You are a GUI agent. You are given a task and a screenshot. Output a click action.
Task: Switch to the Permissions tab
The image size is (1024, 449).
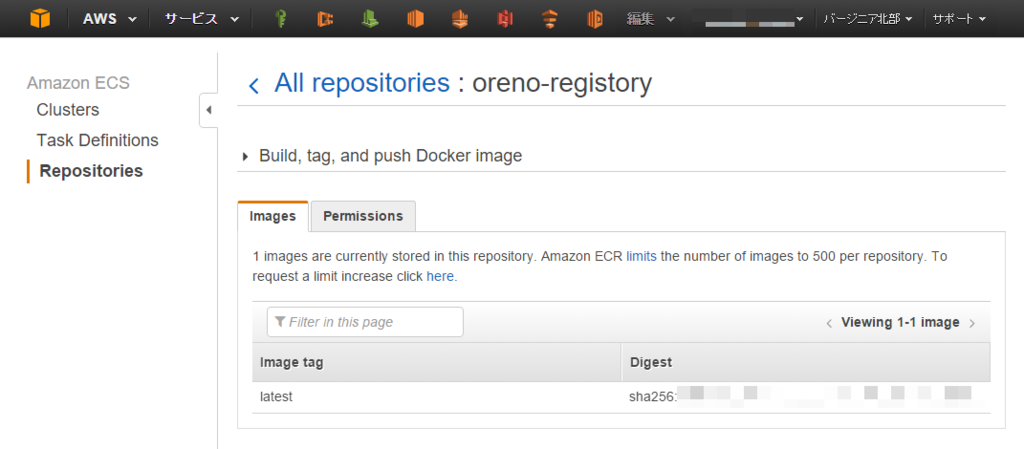pyautogui.click(x=363, y=216)
